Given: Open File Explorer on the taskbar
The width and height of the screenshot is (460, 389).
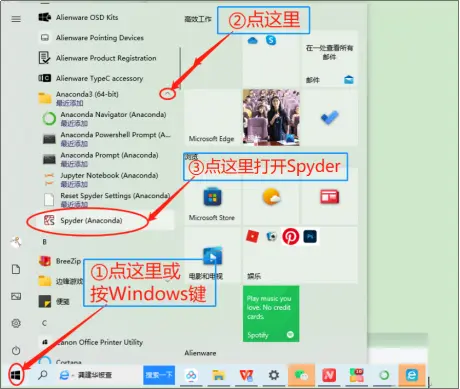Looking at the screenshot, I should pos(218,375).
